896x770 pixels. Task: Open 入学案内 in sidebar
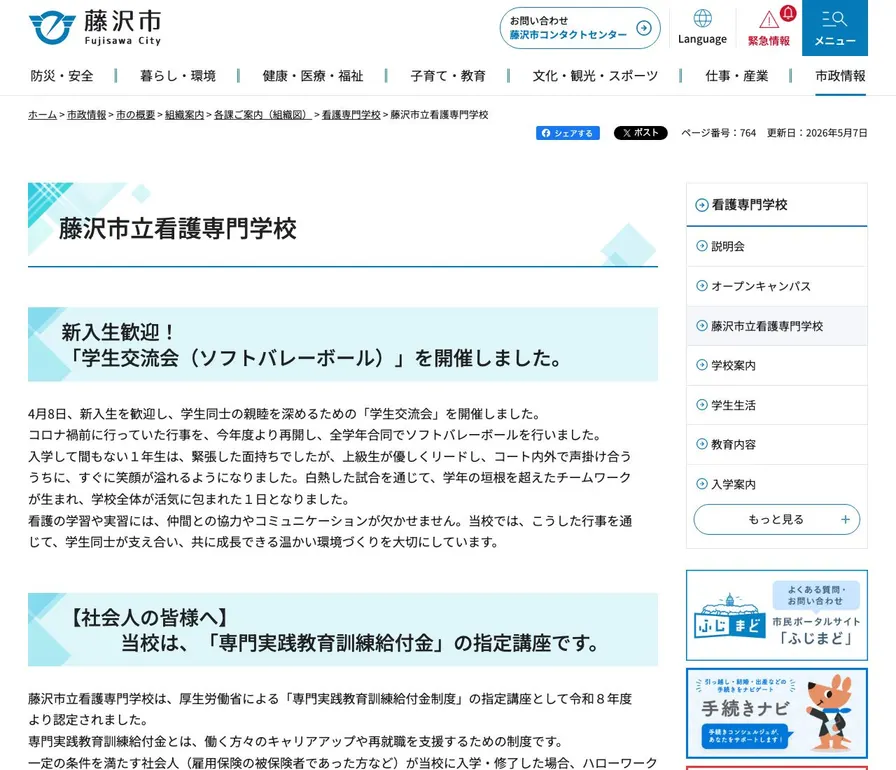point(777,484)
